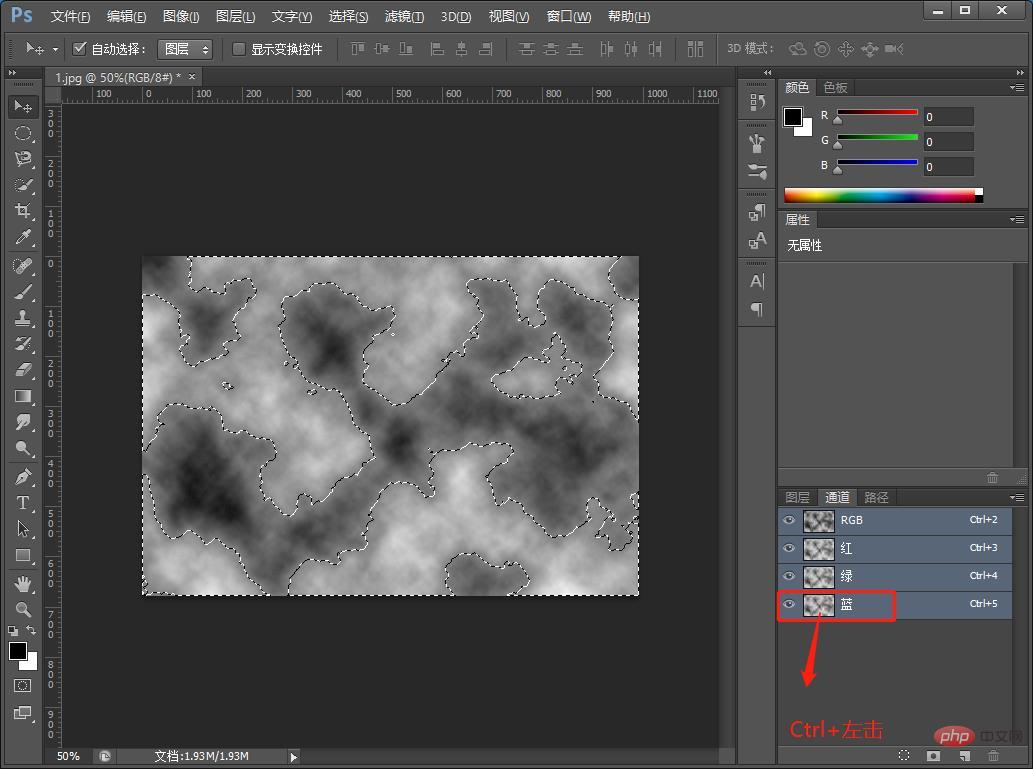Select the Elliptical Marquee tool
This screenshot has height=769, width=1033.
tap(23, 133)
